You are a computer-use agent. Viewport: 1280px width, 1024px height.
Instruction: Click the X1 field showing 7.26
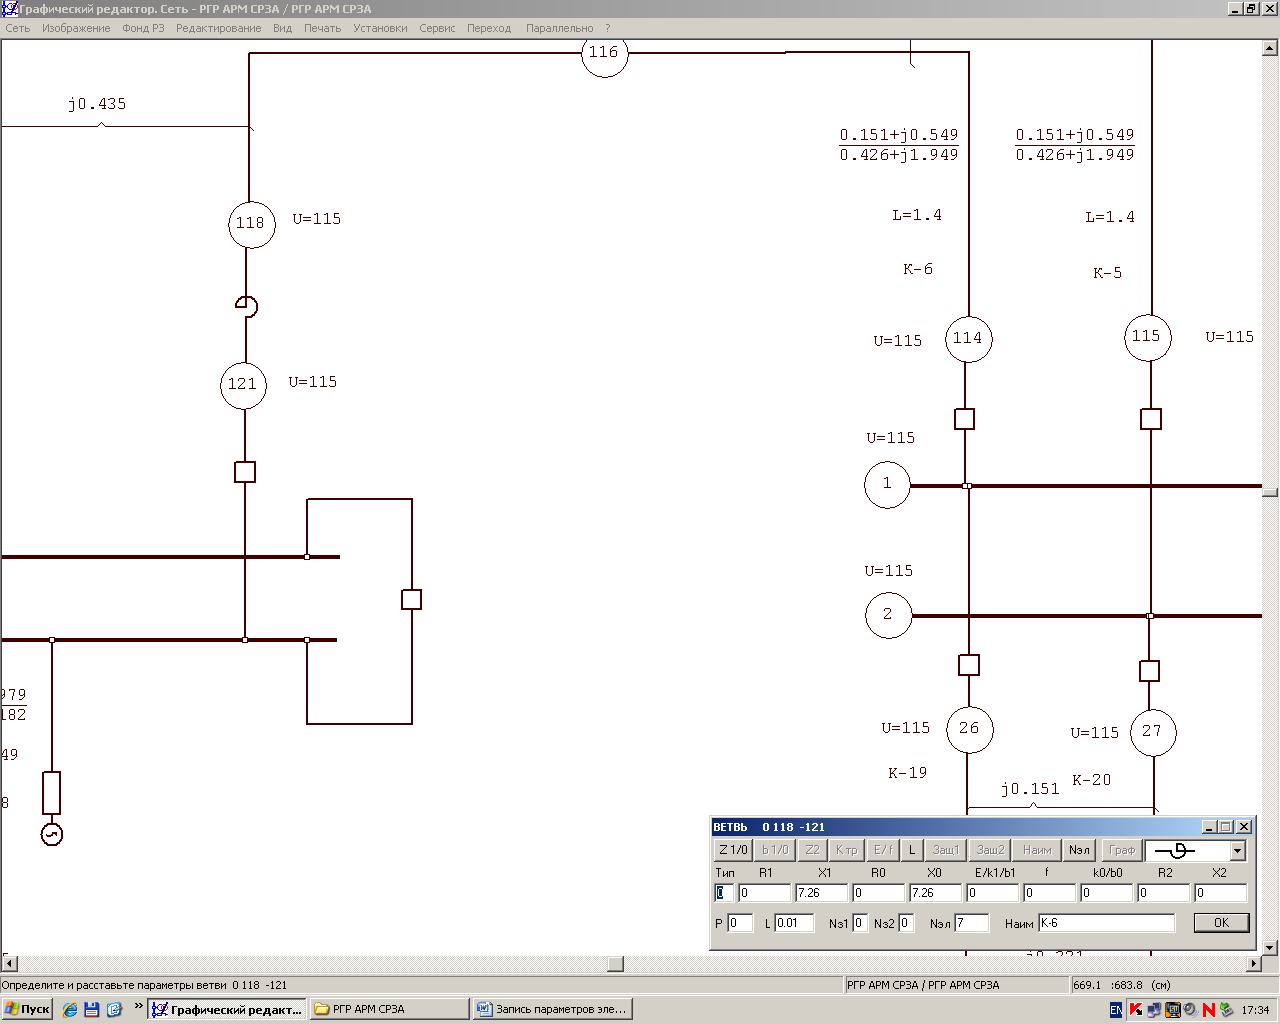point(821,893)
